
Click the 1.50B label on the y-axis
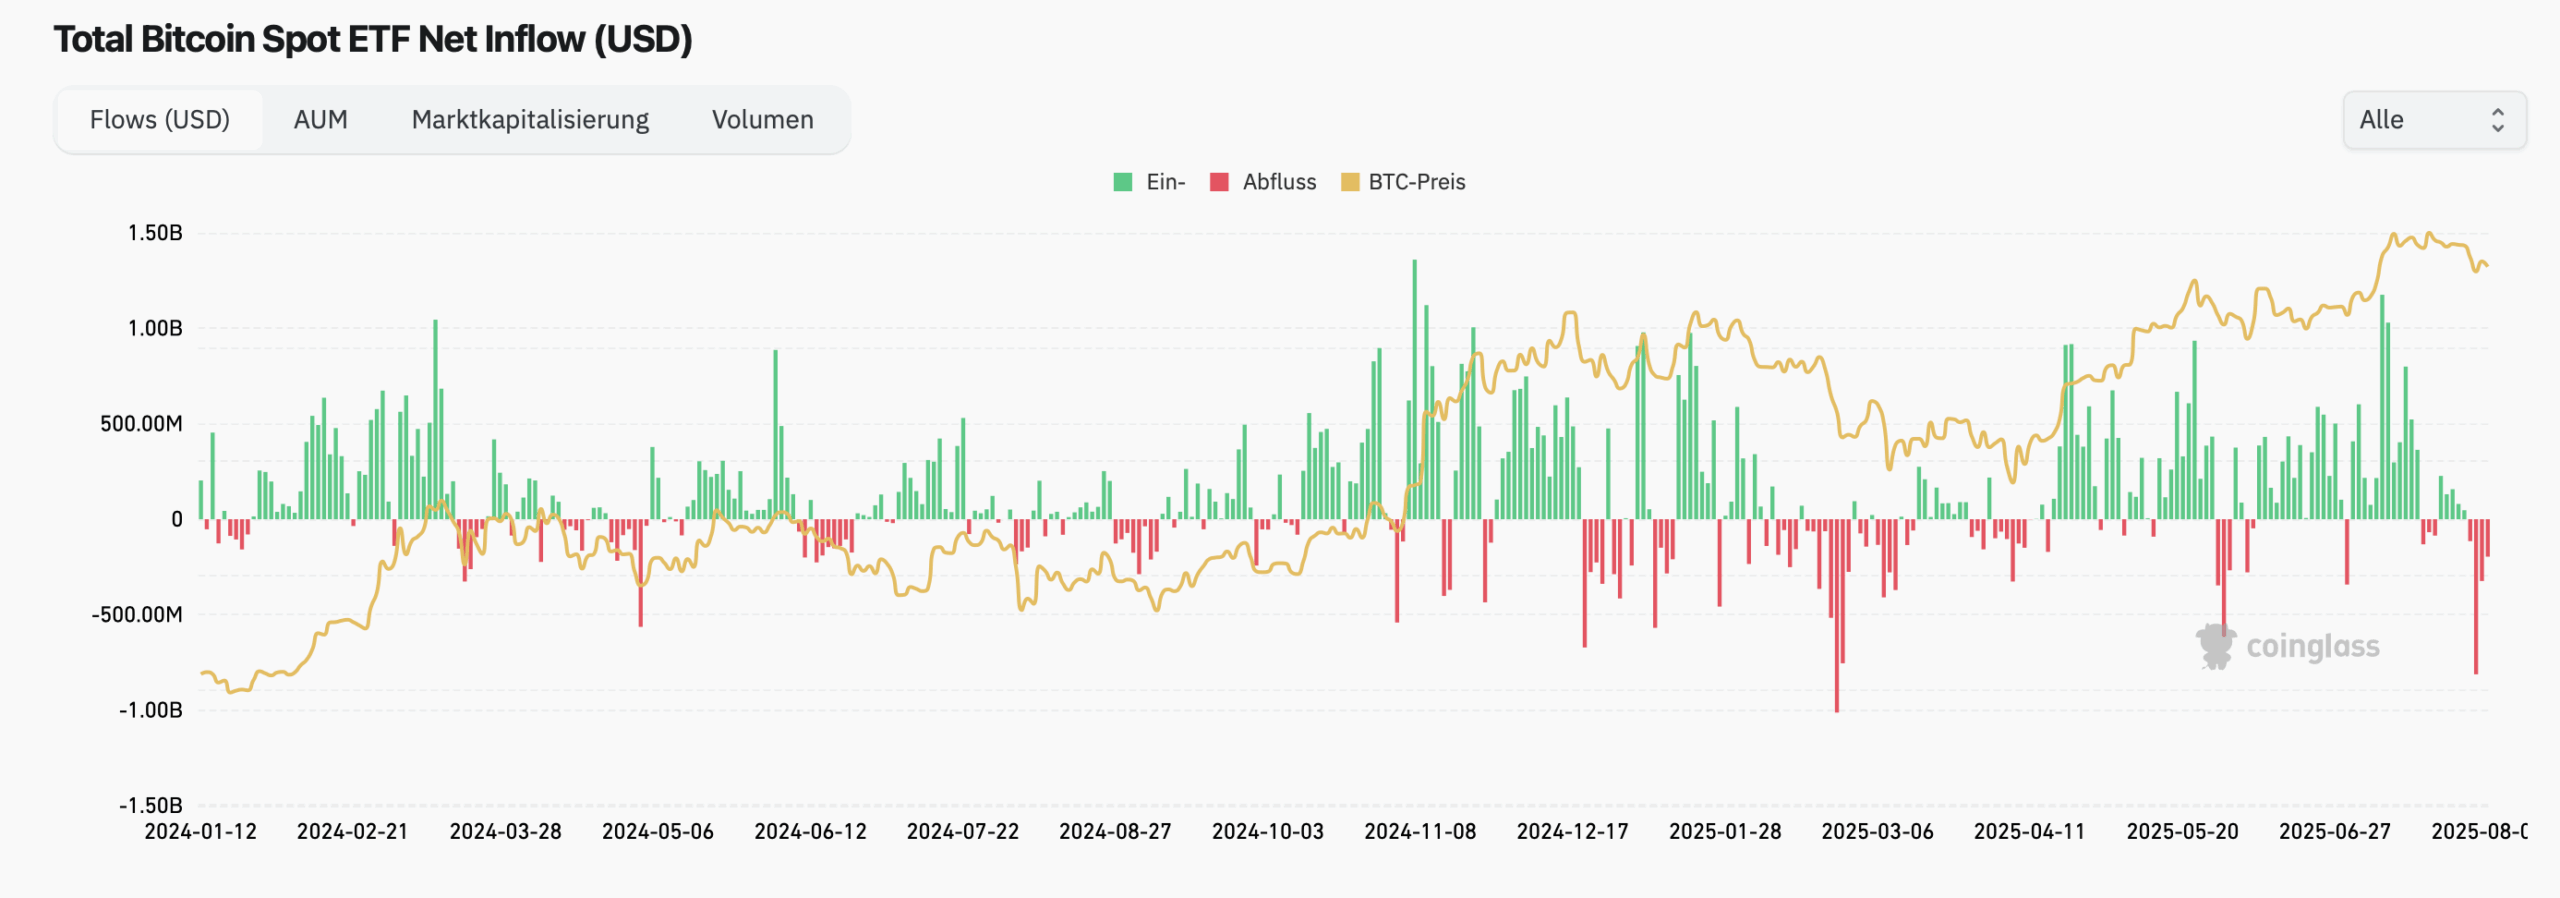155,233
